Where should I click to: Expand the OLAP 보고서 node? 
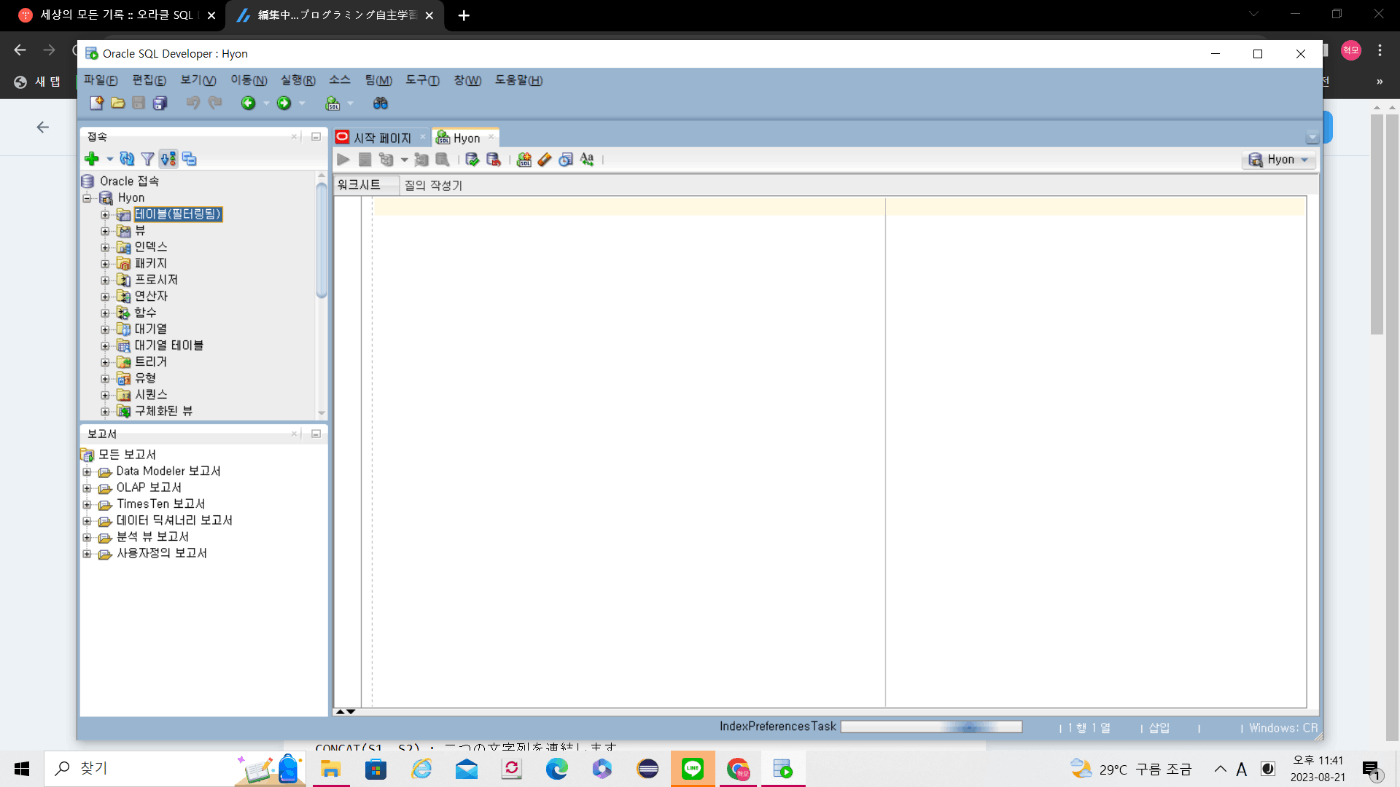tap(87, 488)
